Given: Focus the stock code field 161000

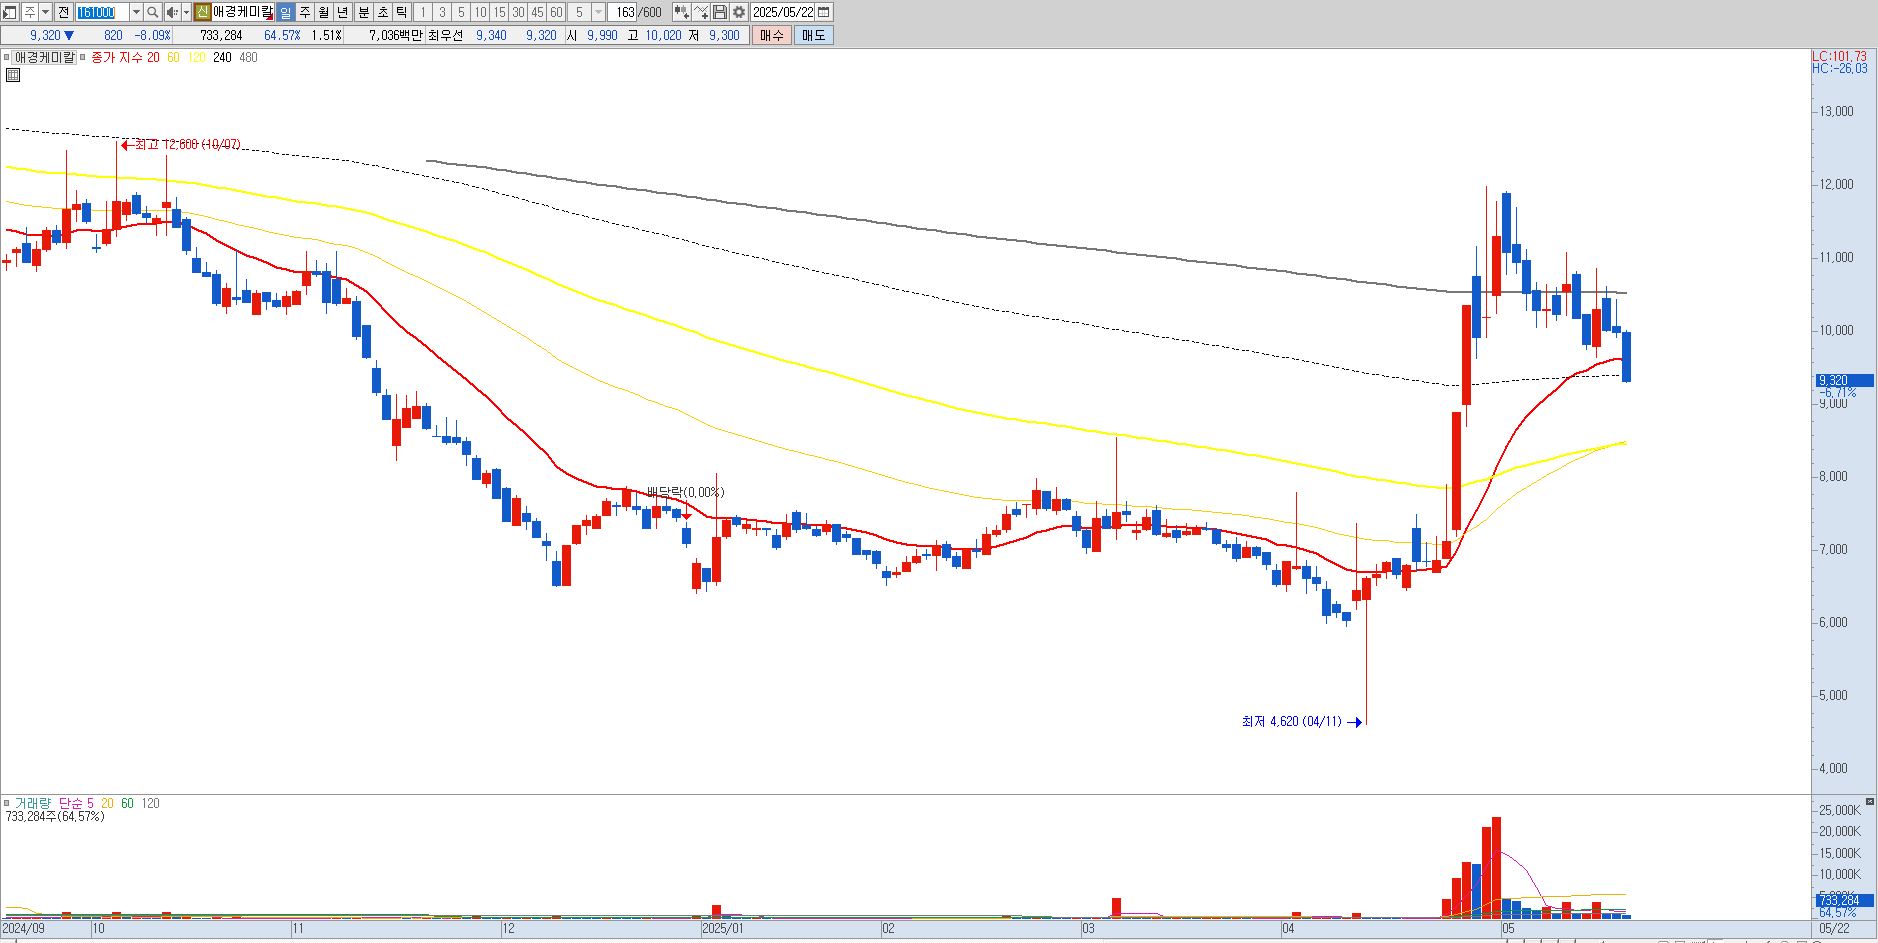Looking at the screenshot, I should point(102,12).
